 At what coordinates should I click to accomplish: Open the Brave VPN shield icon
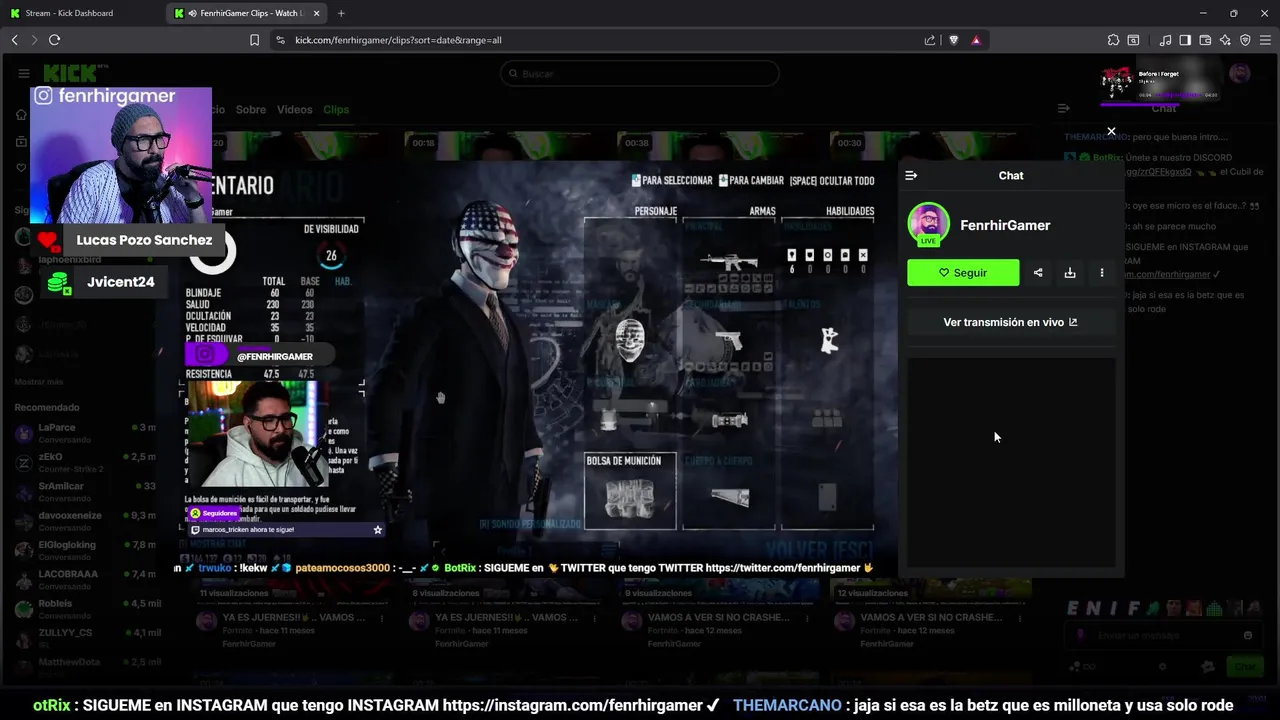point(1245,40)
